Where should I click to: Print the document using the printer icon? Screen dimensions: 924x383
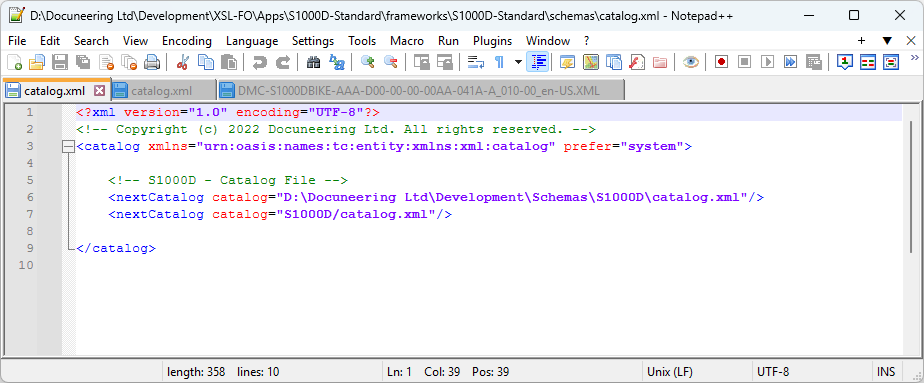(x=152, y=62)
